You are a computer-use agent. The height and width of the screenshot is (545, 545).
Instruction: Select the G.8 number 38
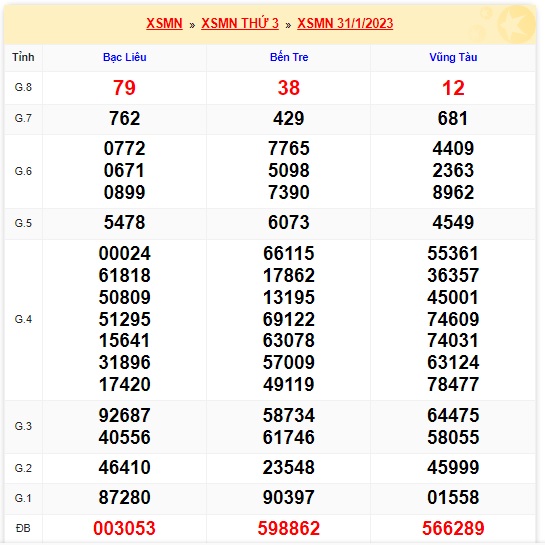289,88
